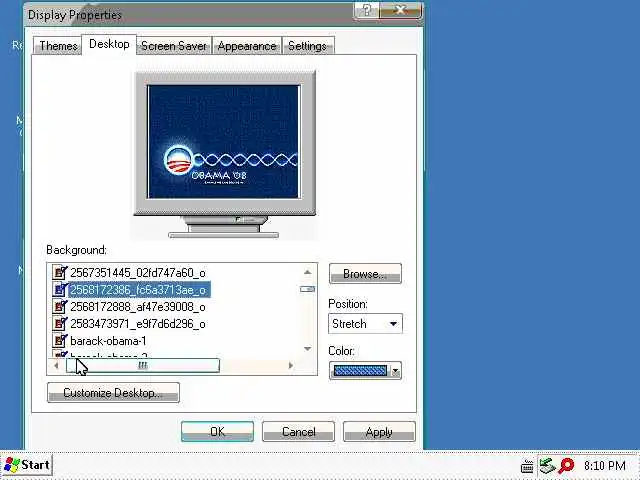Screen dimensions: 640x480
Task: Click the horizontal scroll left arrow
Action: [x=56, y=365]
